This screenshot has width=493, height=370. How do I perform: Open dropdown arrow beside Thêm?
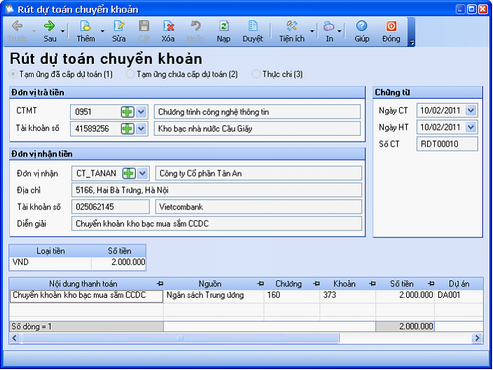(x=102, y=31)
